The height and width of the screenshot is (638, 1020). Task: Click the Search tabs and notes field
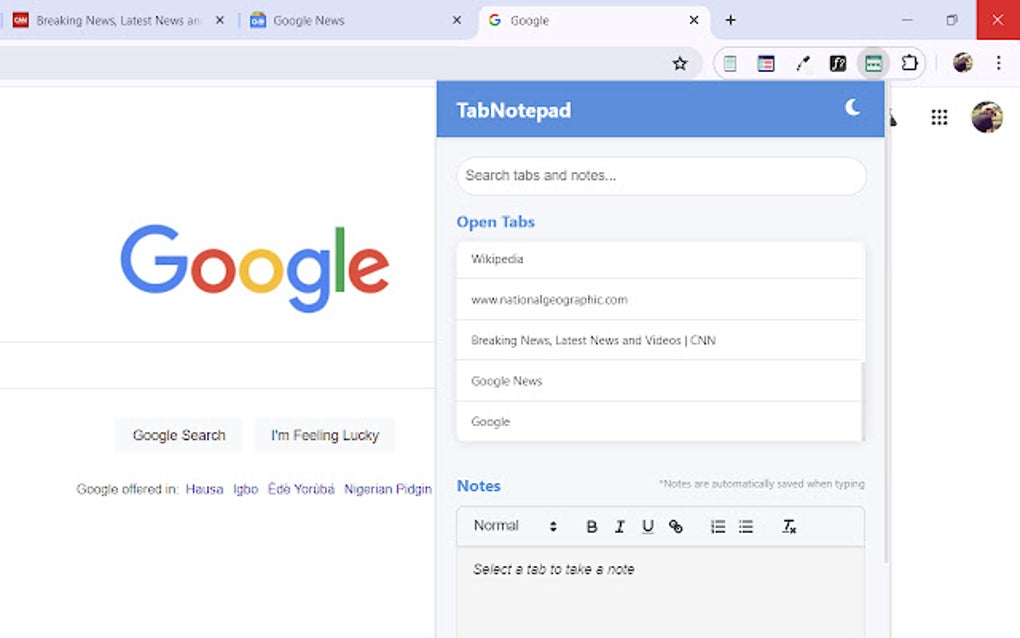coord(660,176)
